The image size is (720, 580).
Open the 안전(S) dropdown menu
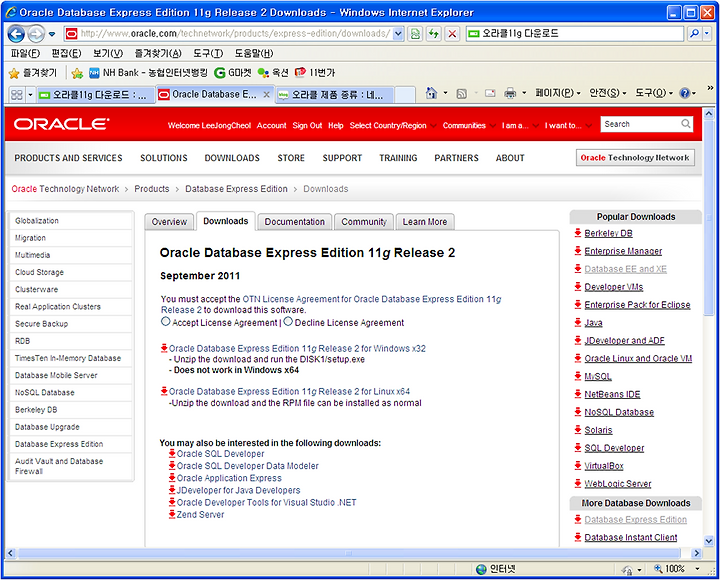[x=608, y=93]
